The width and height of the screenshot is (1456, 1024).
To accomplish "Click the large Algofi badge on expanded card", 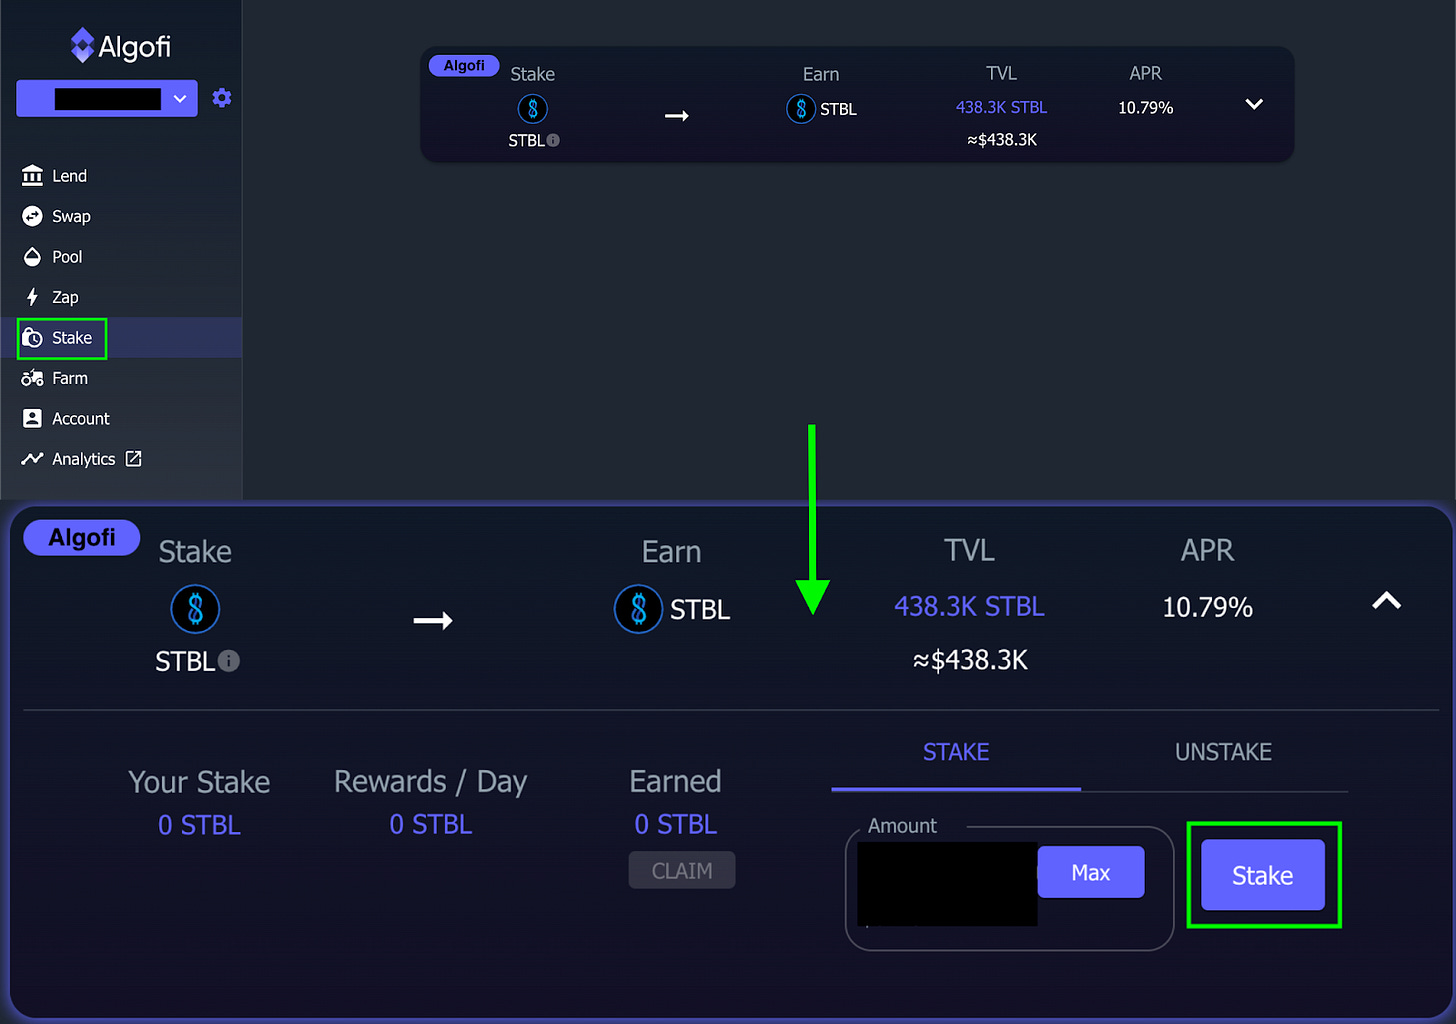I will [82, 537].
